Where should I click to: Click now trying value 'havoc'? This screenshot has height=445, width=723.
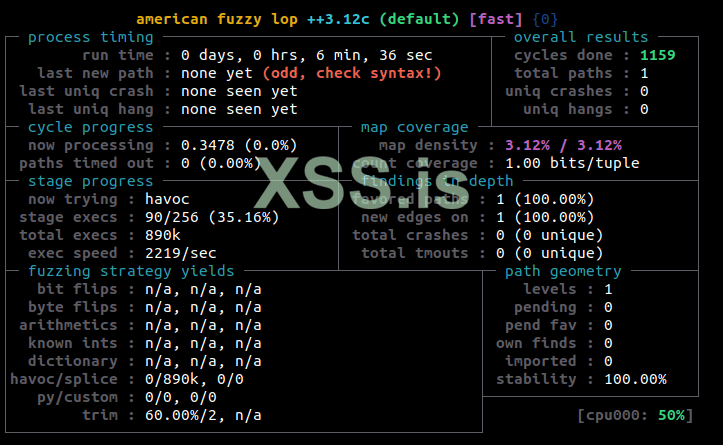pyautogui.click(x=167, y=199)
